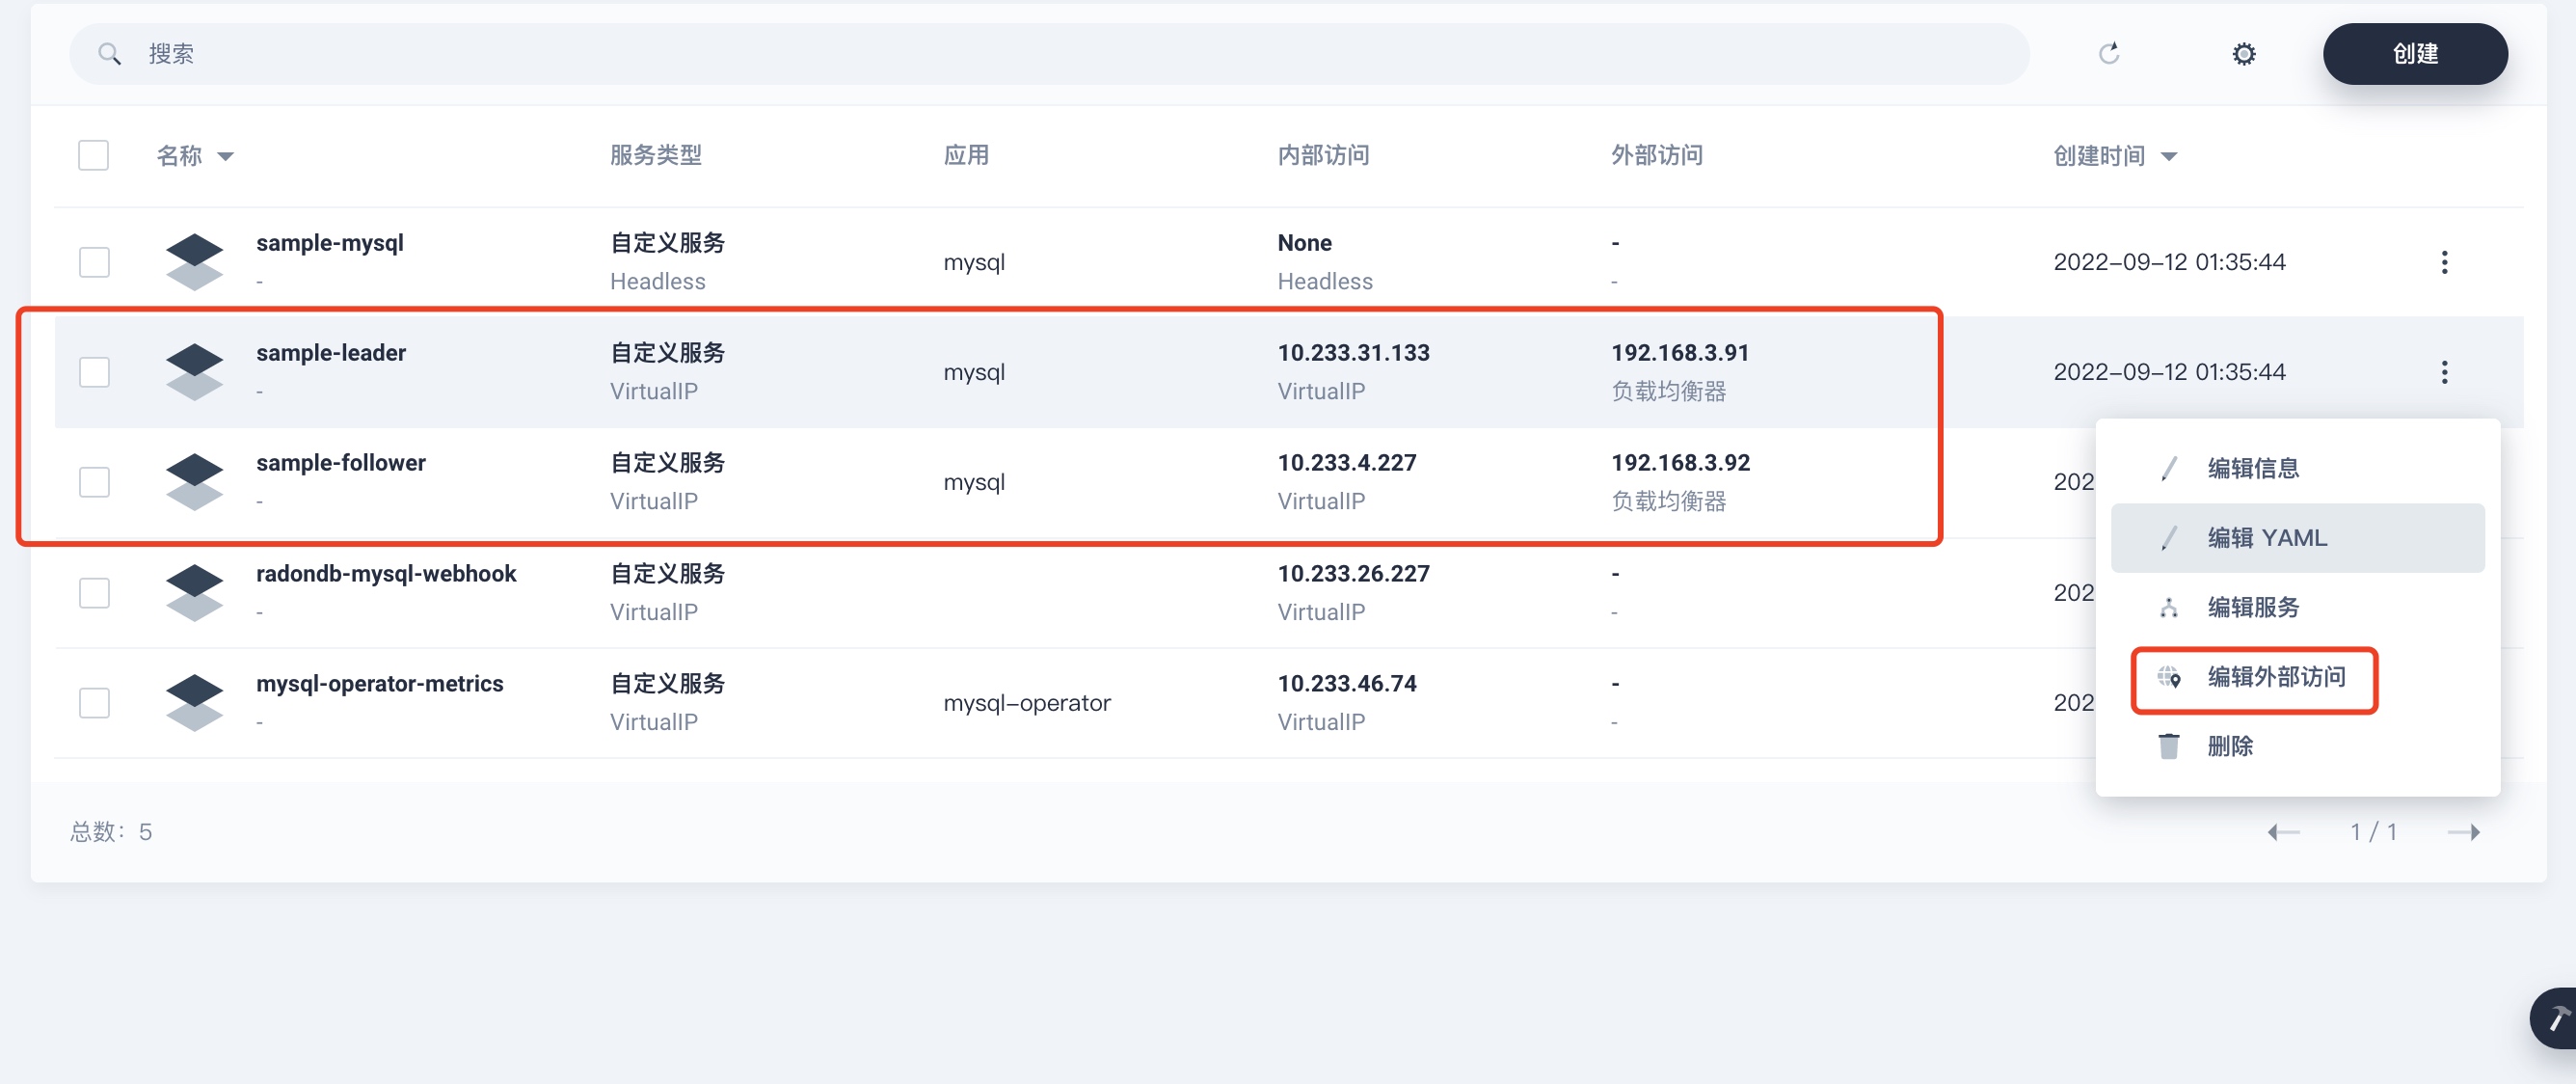Click internal IP 10.233.4.227
Image resolution: width=2576 pixels, height=1084 pixels.
pyautogui.click(x=1347, y=463)
